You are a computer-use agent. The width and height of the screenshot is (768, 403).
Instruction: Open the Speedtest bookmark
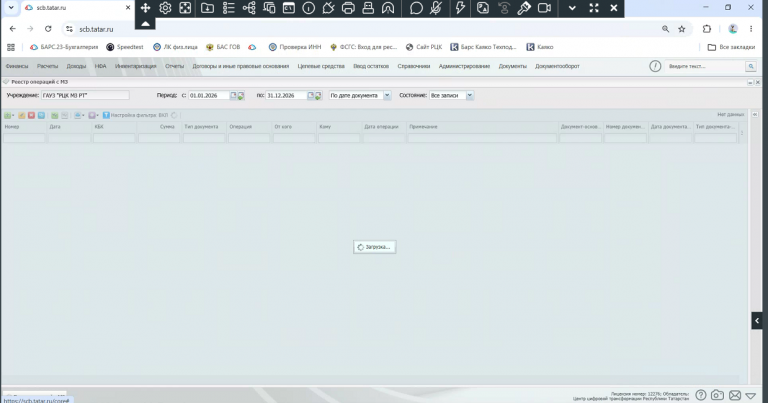[x=125, y=47]
